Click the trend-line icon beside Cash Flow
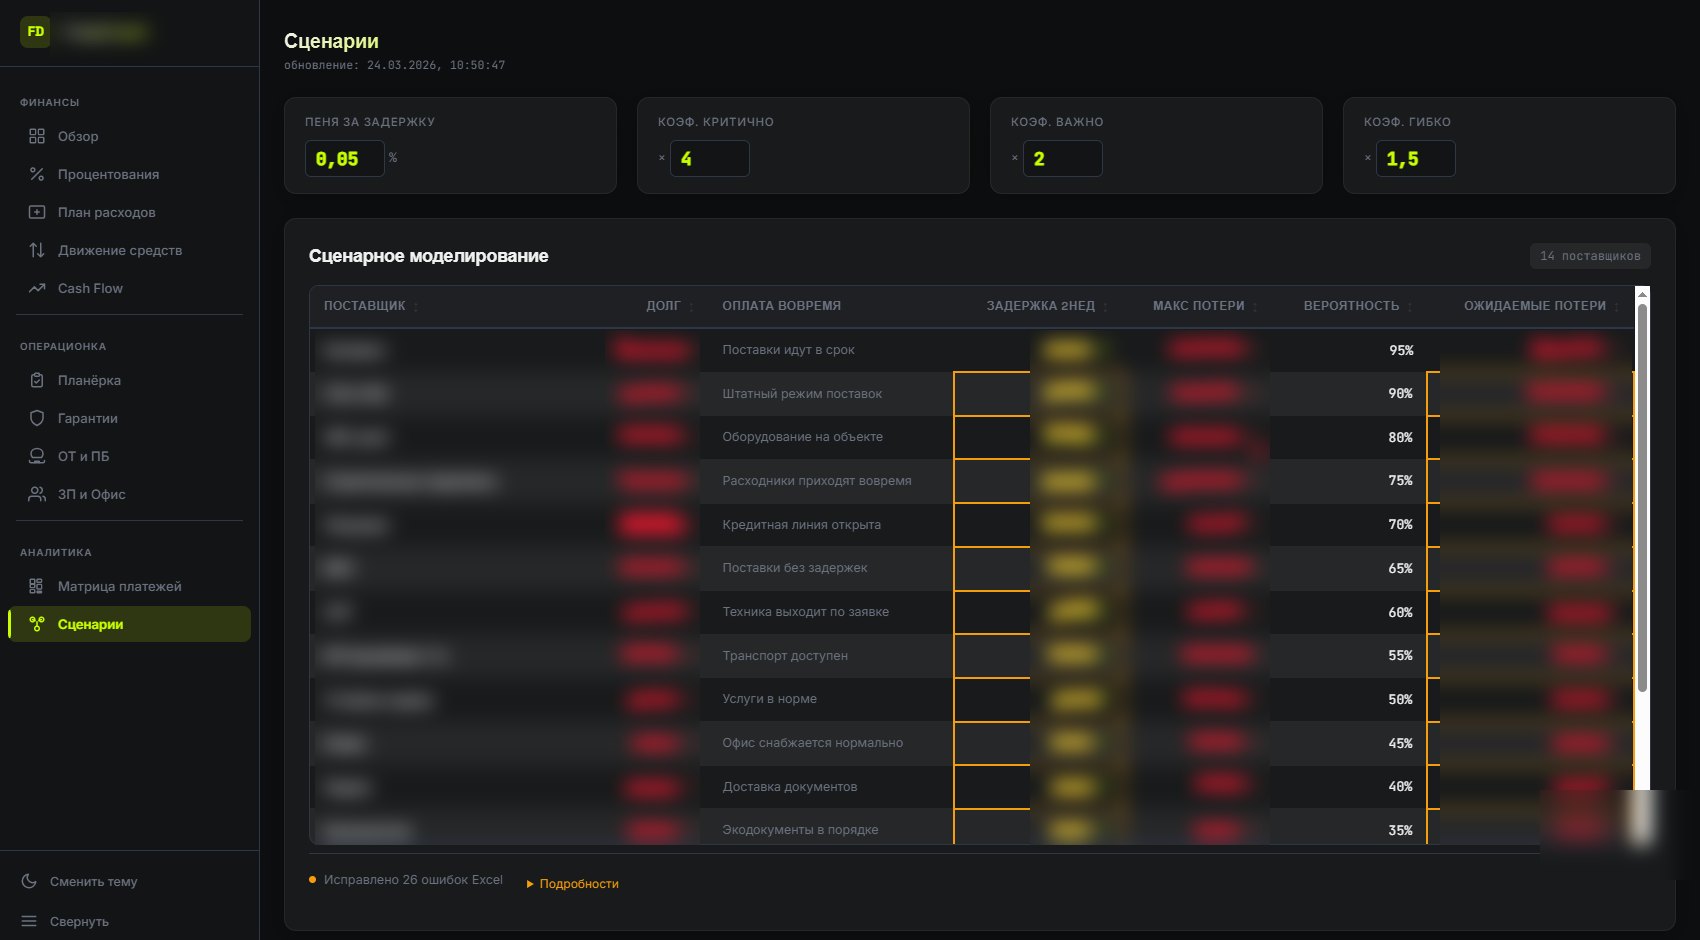The width and height of the screenshot is (1700, 940). coord(37,288)
